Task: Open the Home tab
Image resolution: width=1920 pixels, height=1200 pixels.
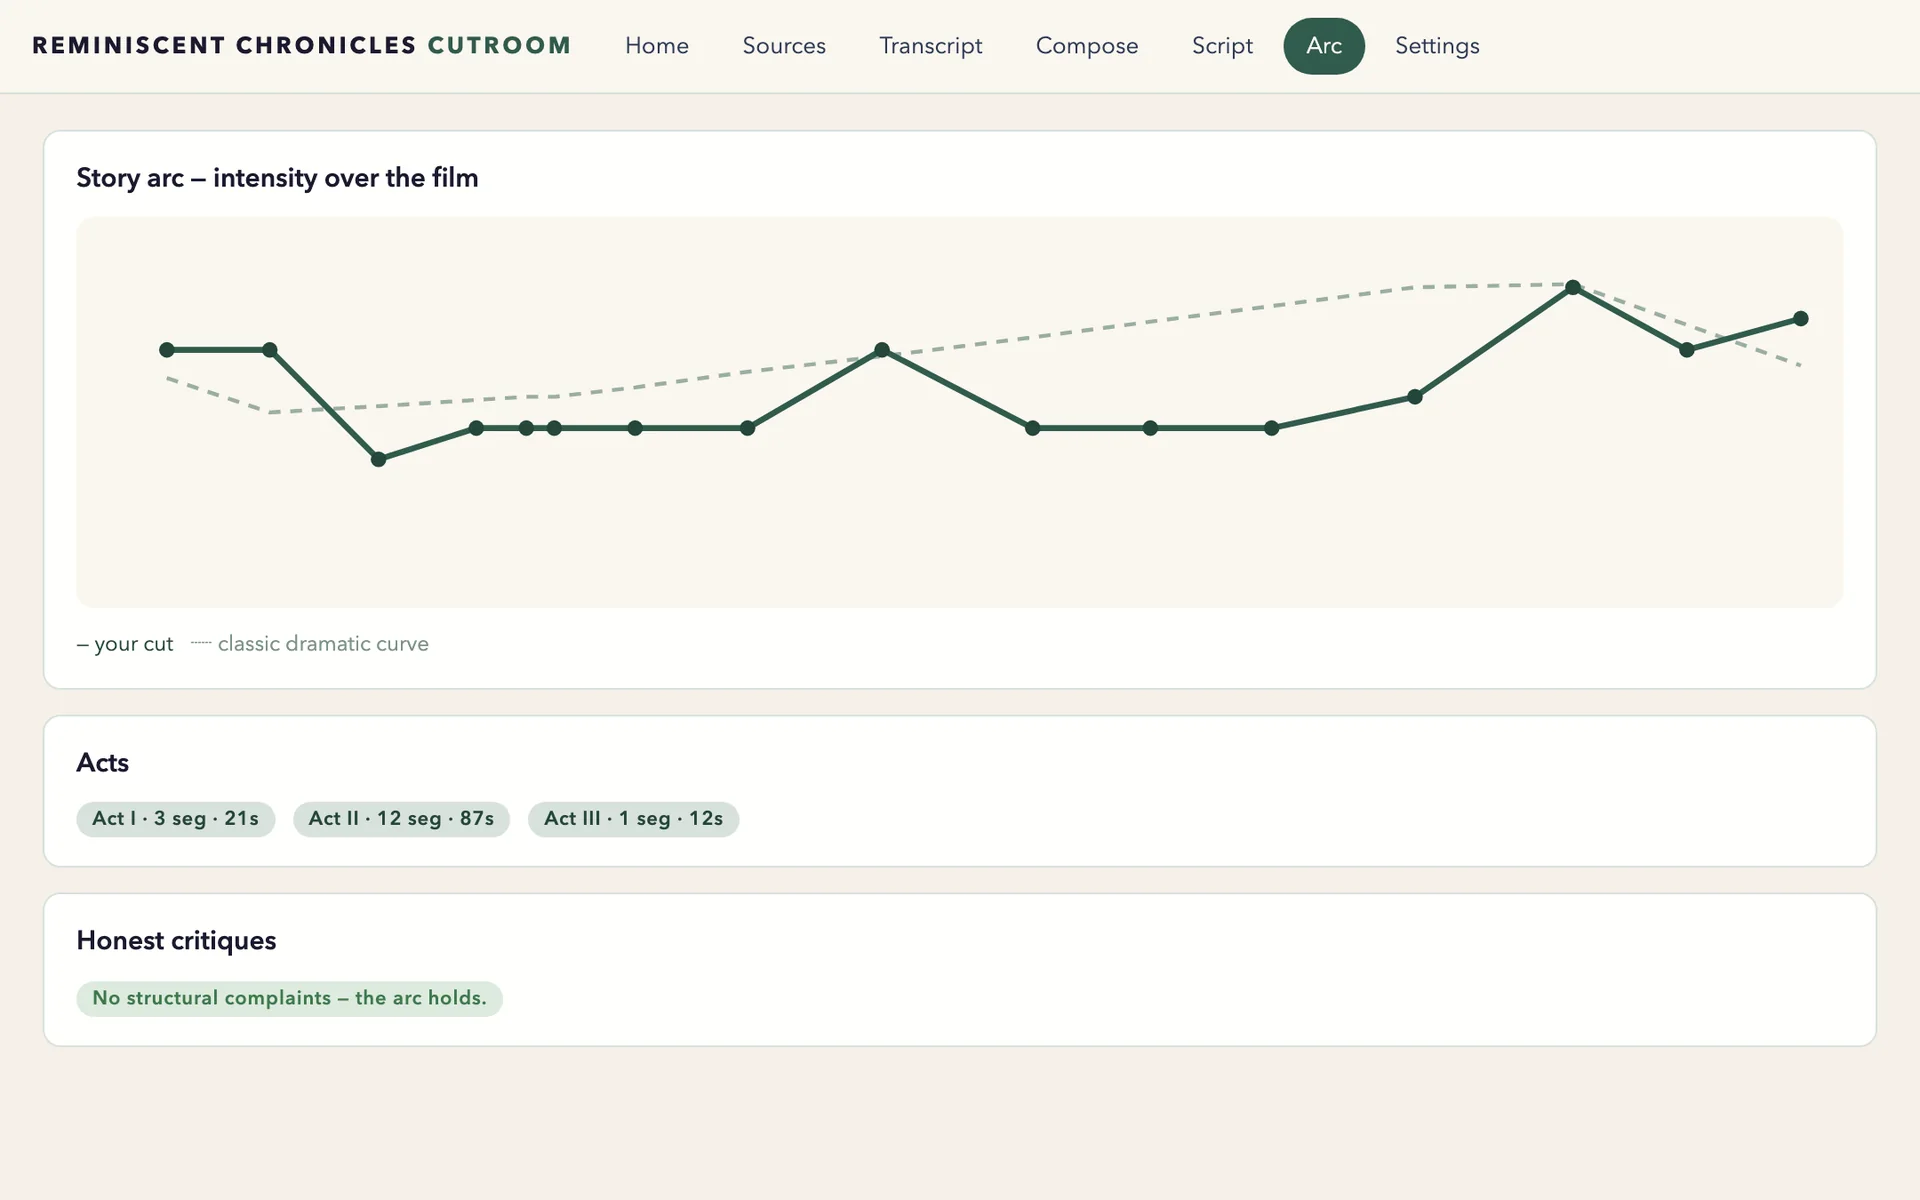Action: coord(657,46)
